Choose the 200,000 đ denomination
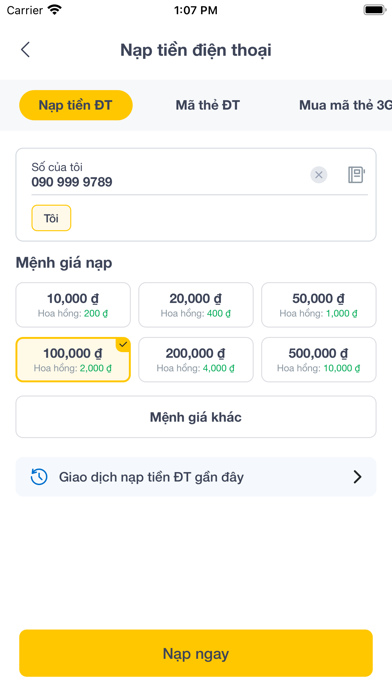Image resolution: width=392 pixels, height=696 pixels. [196, 360]
